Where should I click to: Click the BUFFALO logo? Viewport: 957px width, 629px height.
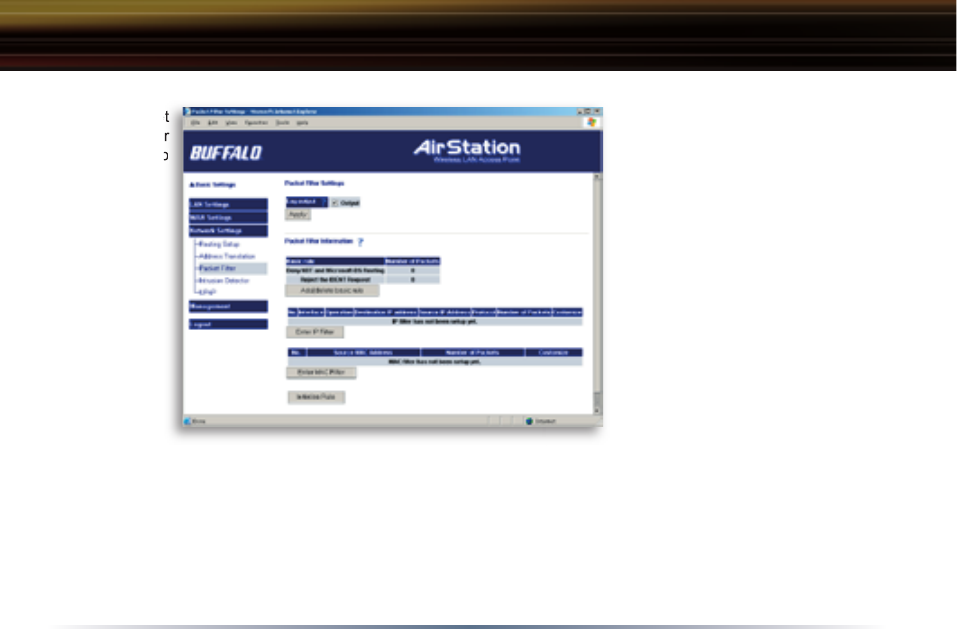[x=225, y=153]
